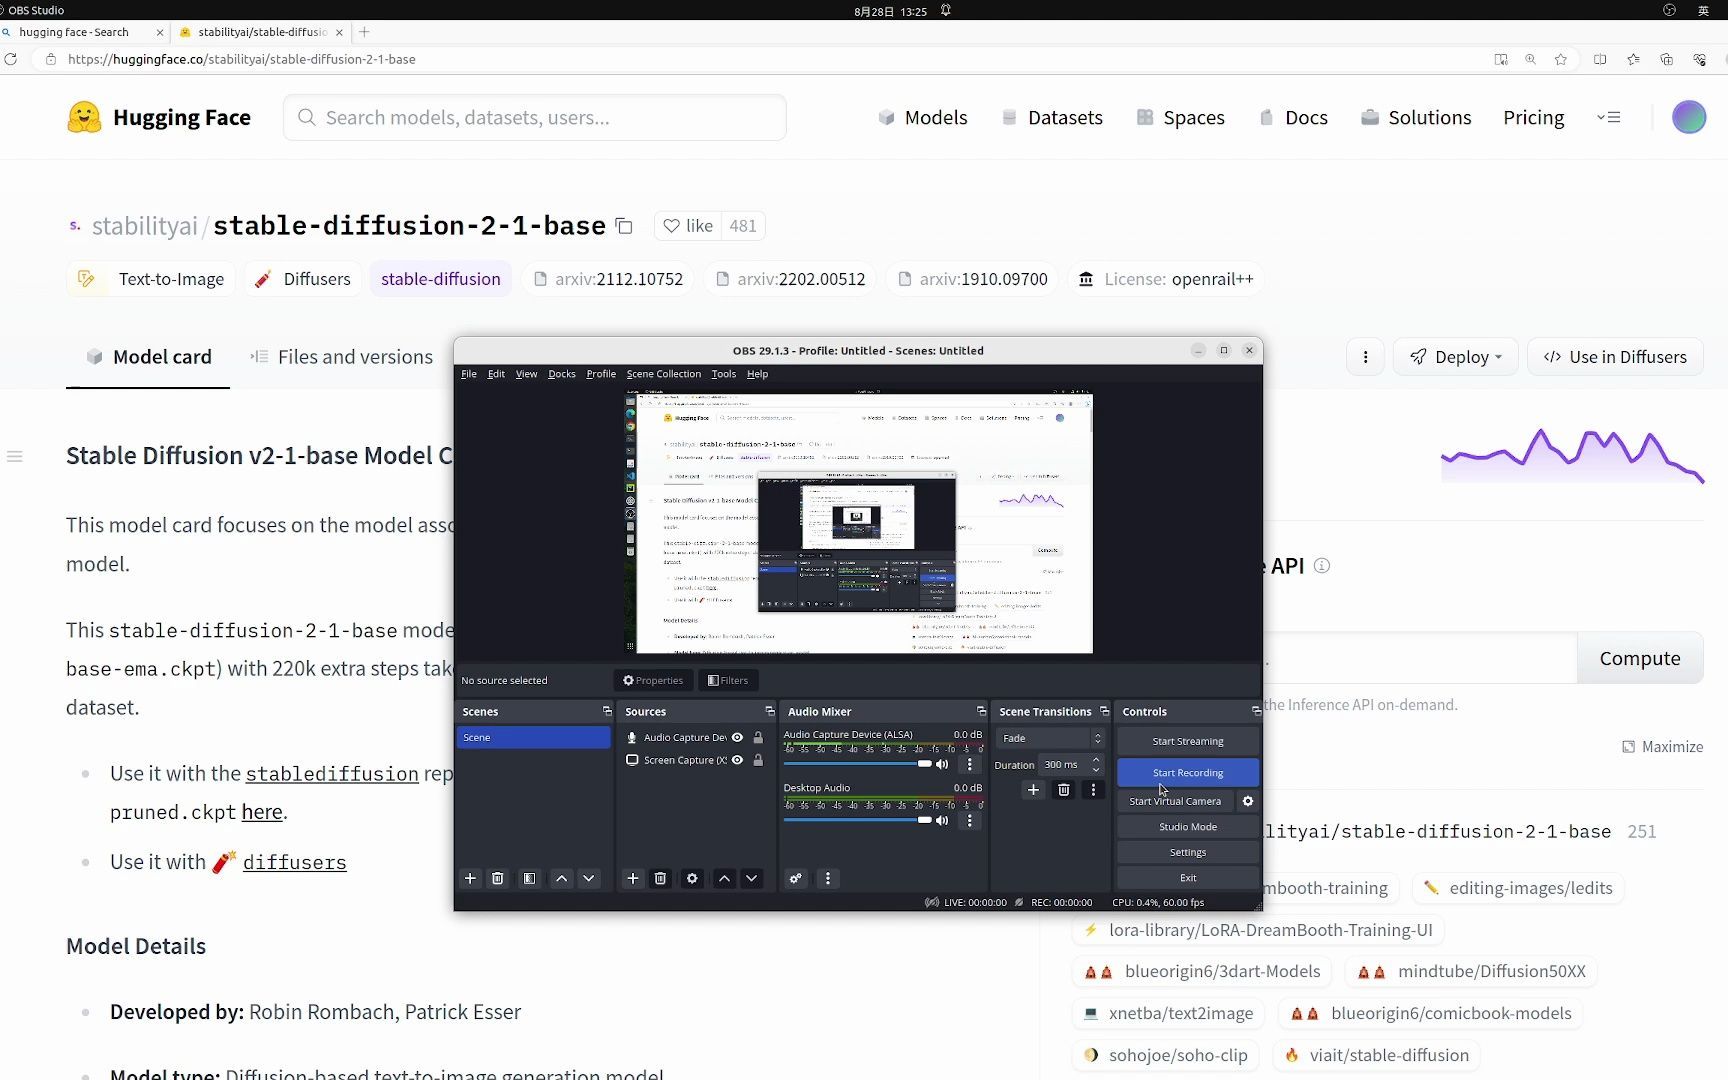Click Compute button in Inference API
Screen dimensions: 1728x1080
(1640, 658)
